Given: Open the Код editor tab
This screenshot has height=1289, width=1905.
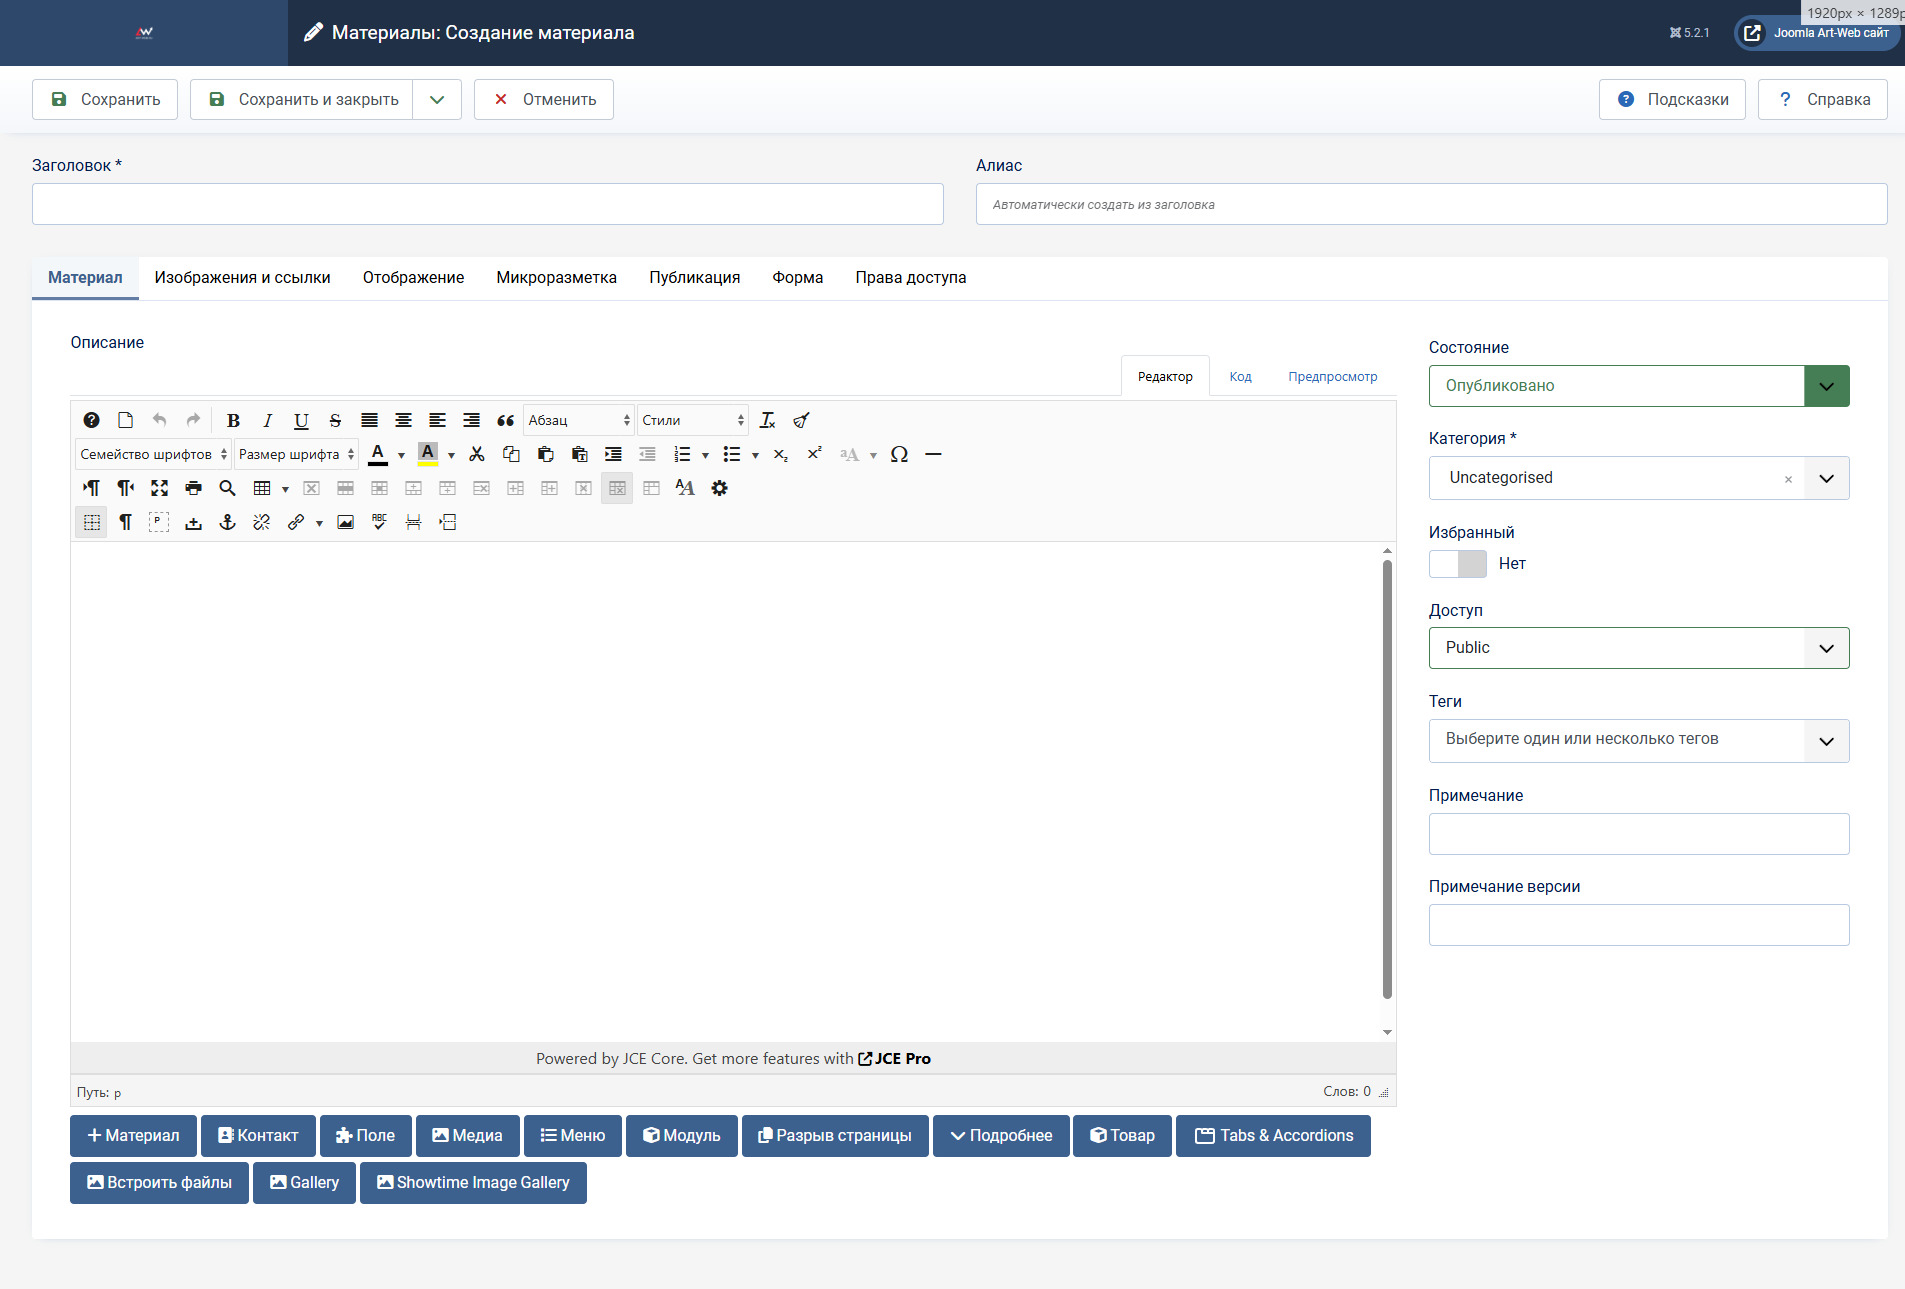Looking at the screenshot, I should coord(1240,377).
